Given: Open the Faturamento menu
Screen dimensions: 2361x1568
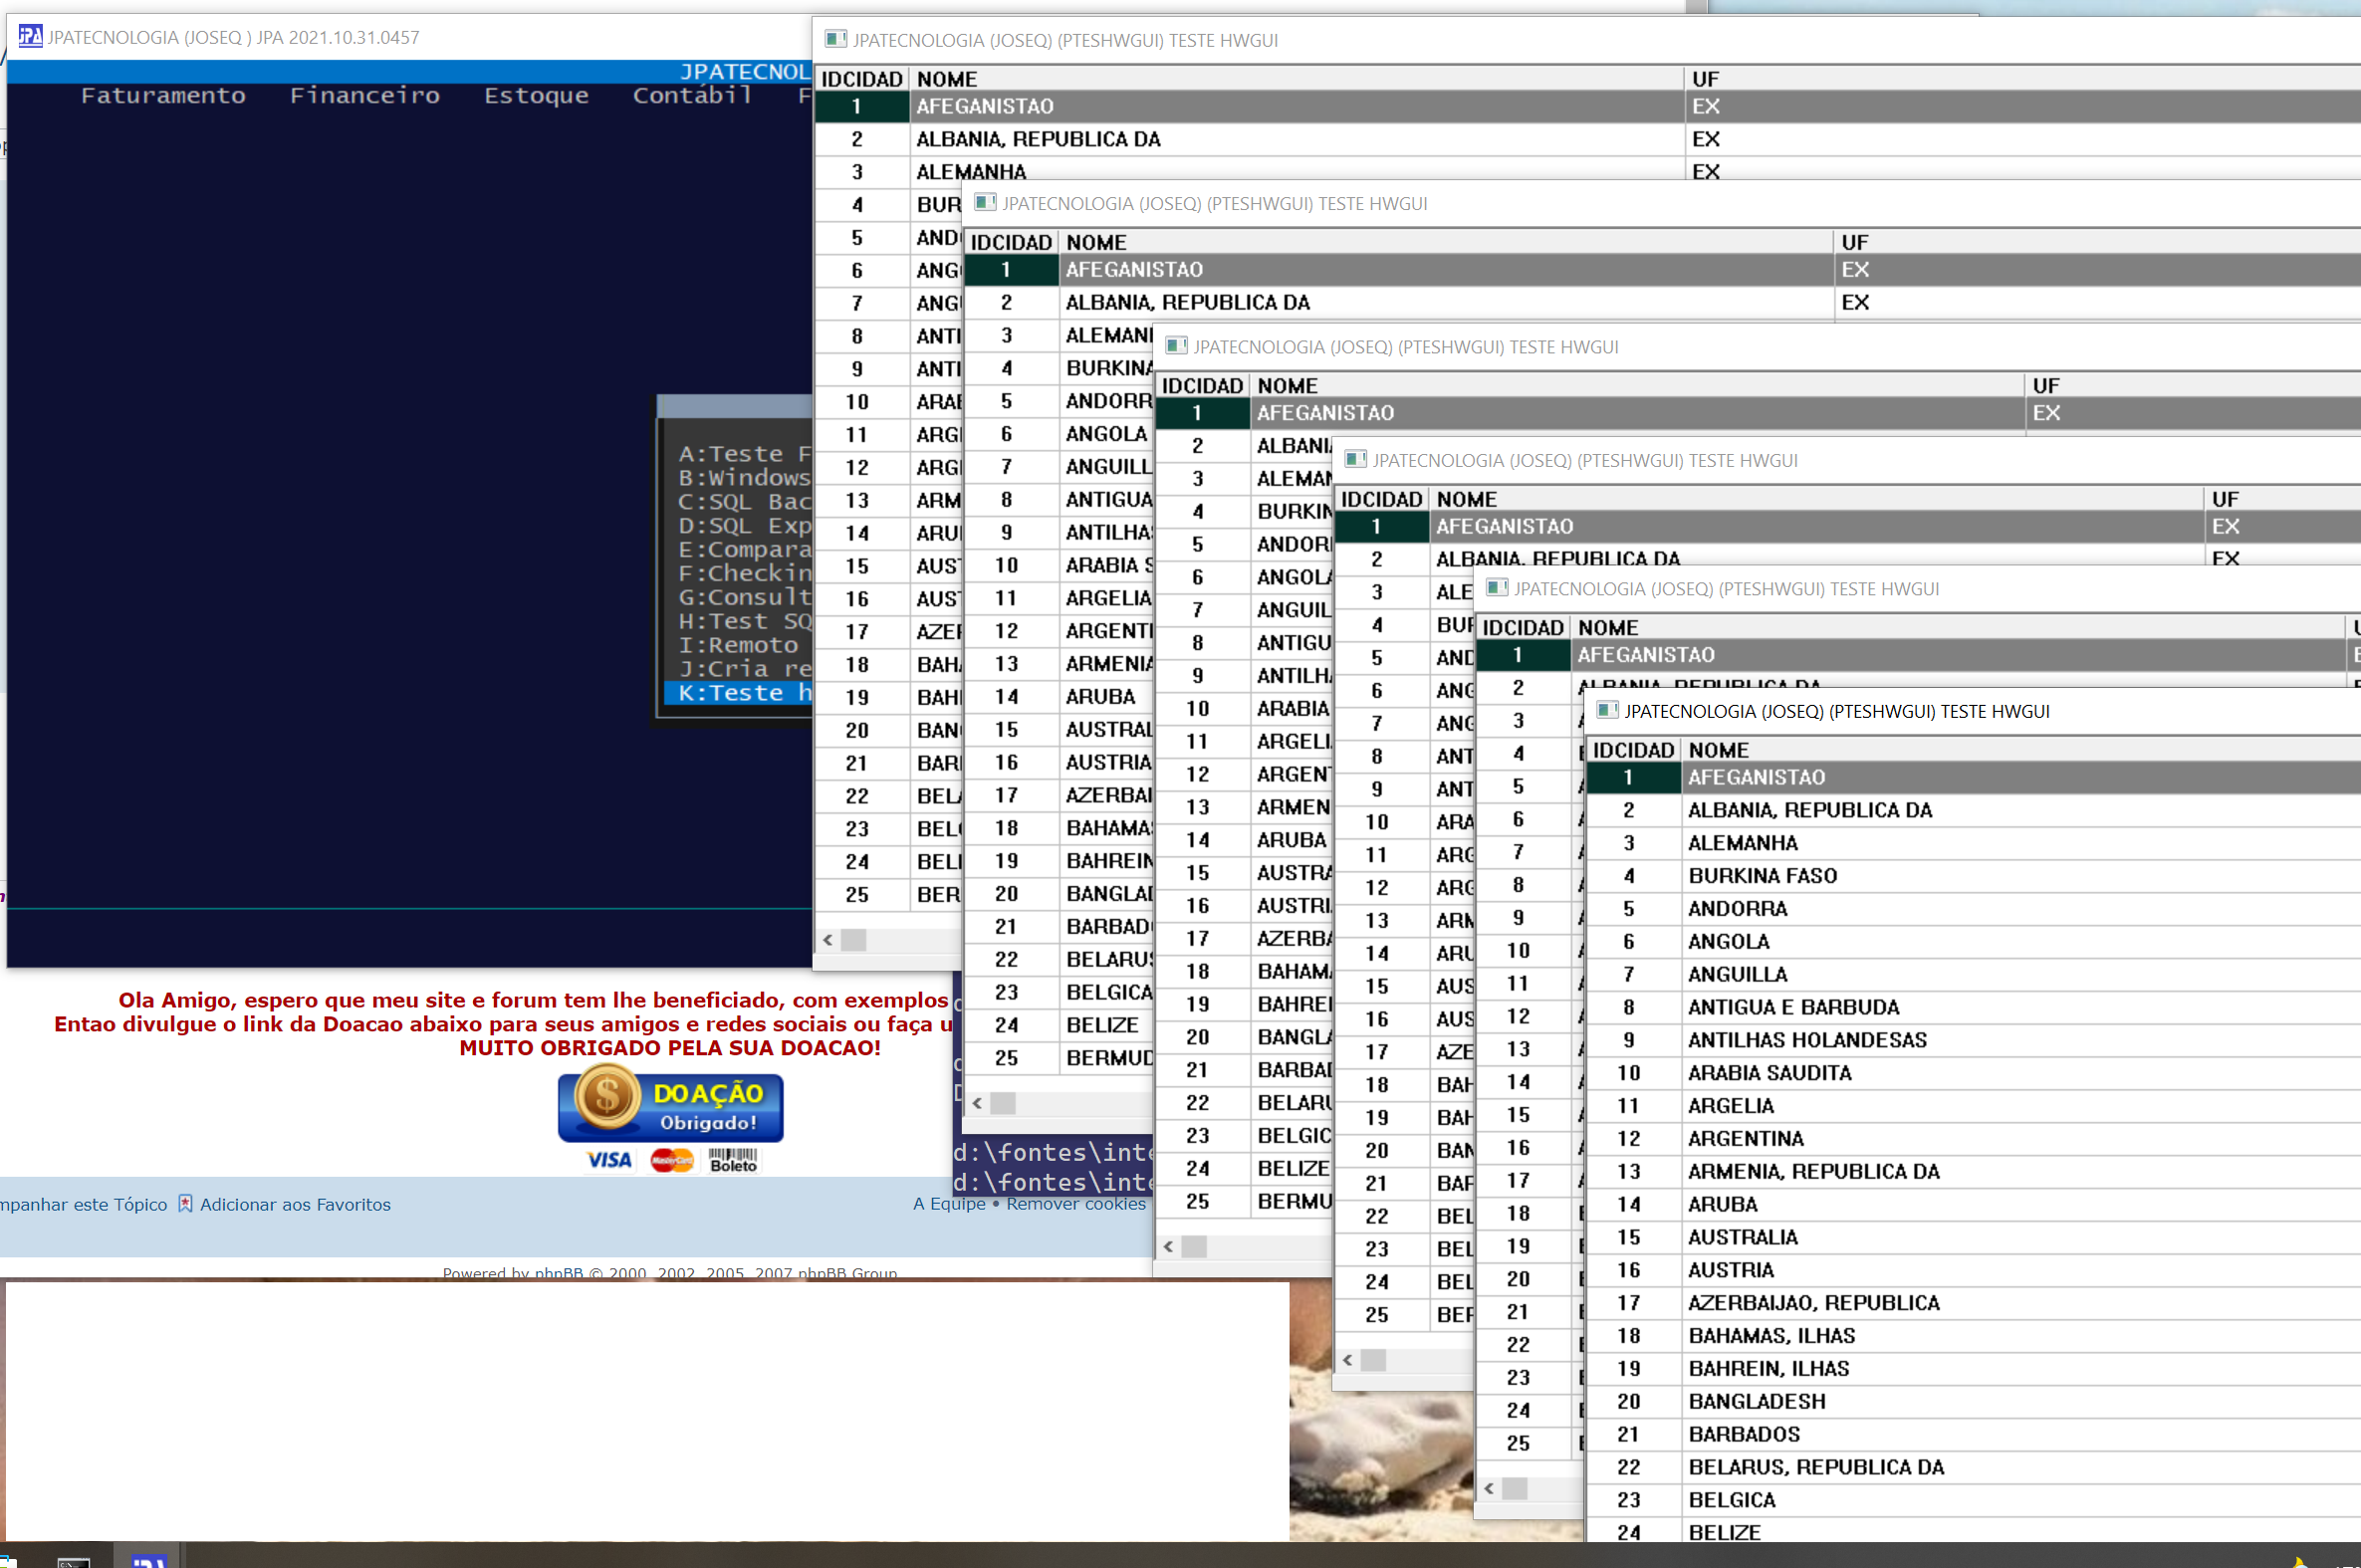Looking at the screenshot, I should tap(163, 95).
